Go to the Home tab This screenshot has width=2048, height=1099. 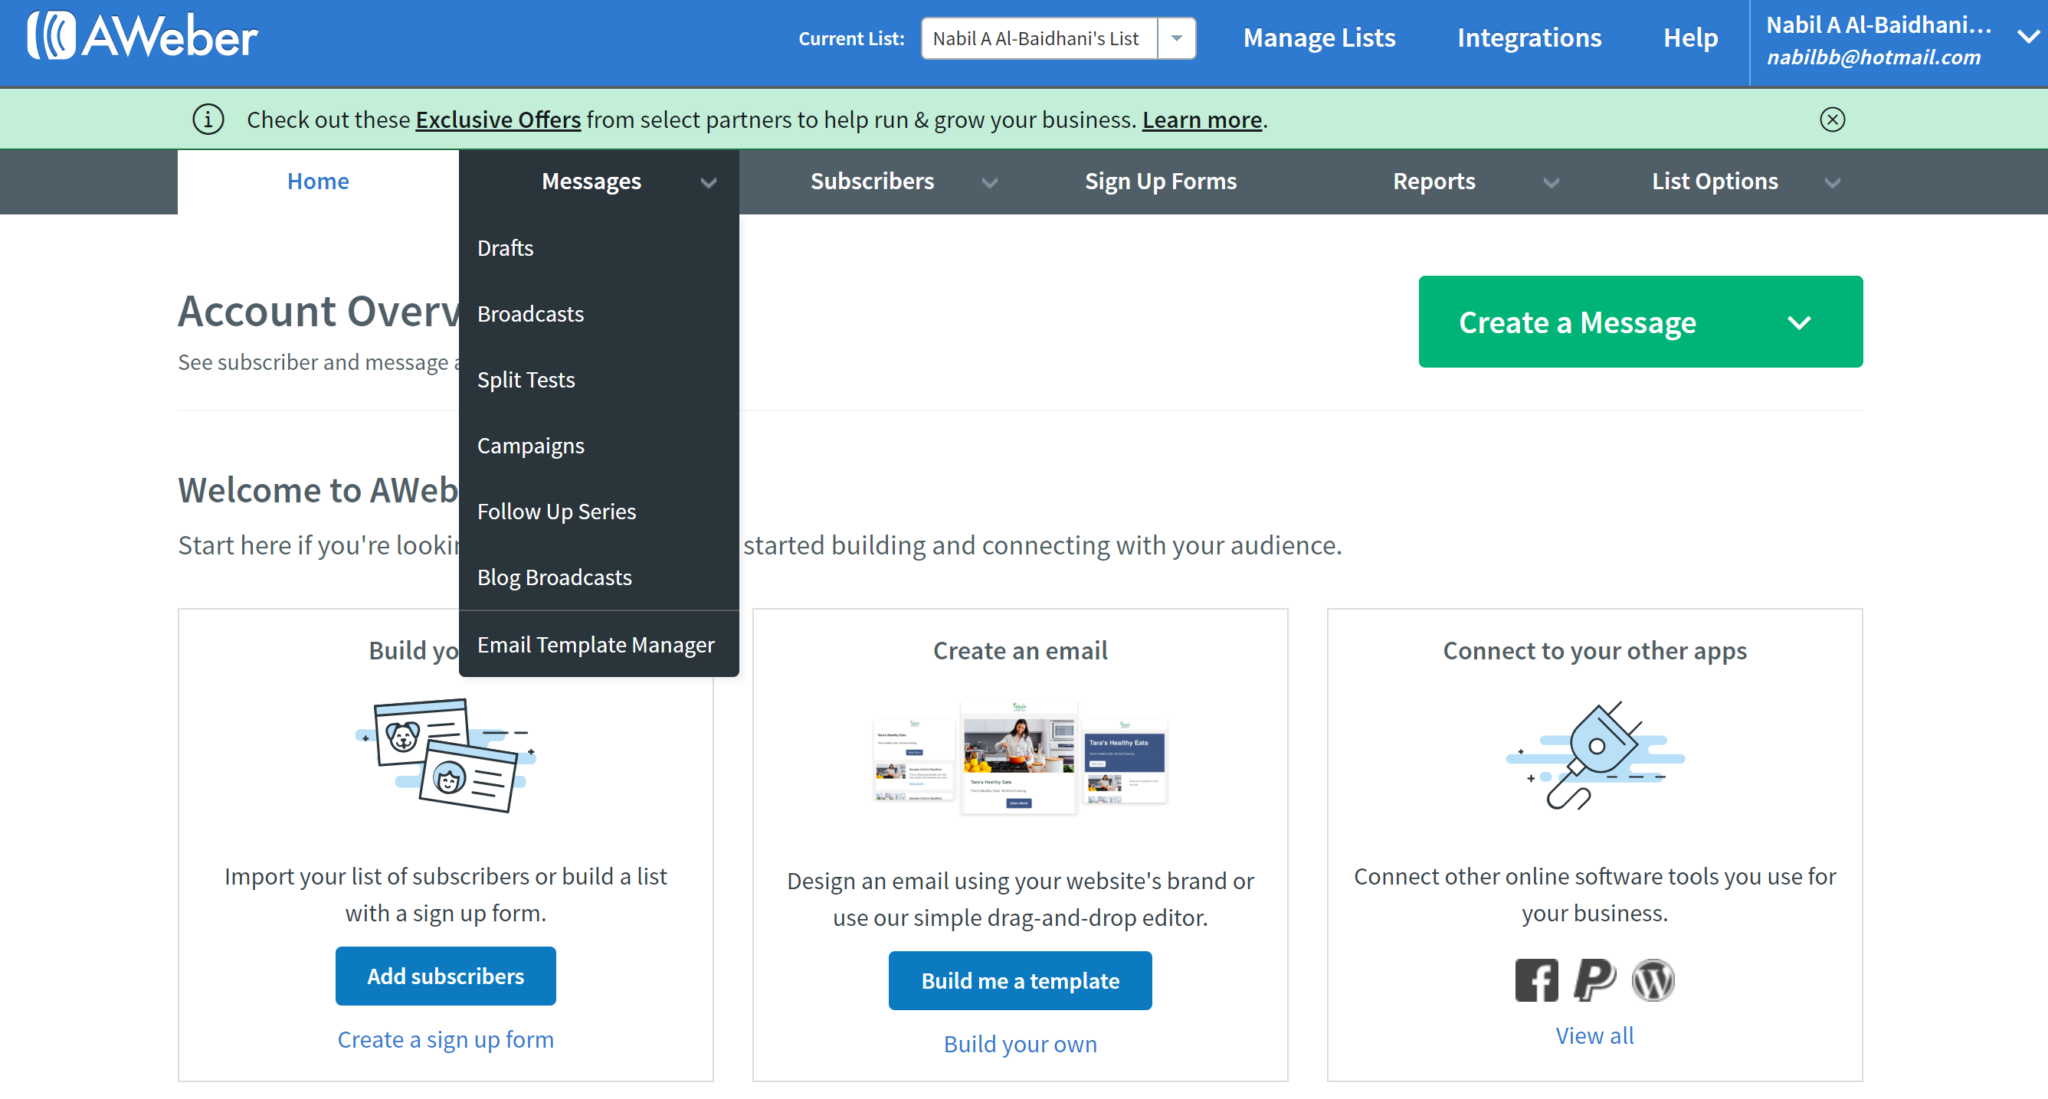318,182
